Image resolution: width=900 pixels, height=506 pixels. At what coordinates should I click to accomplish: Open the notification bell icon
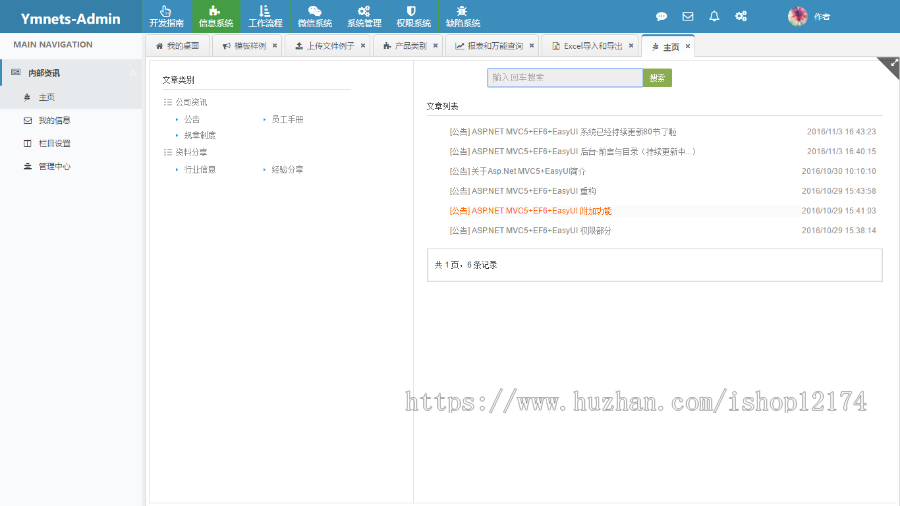click(x=714, y=16)
